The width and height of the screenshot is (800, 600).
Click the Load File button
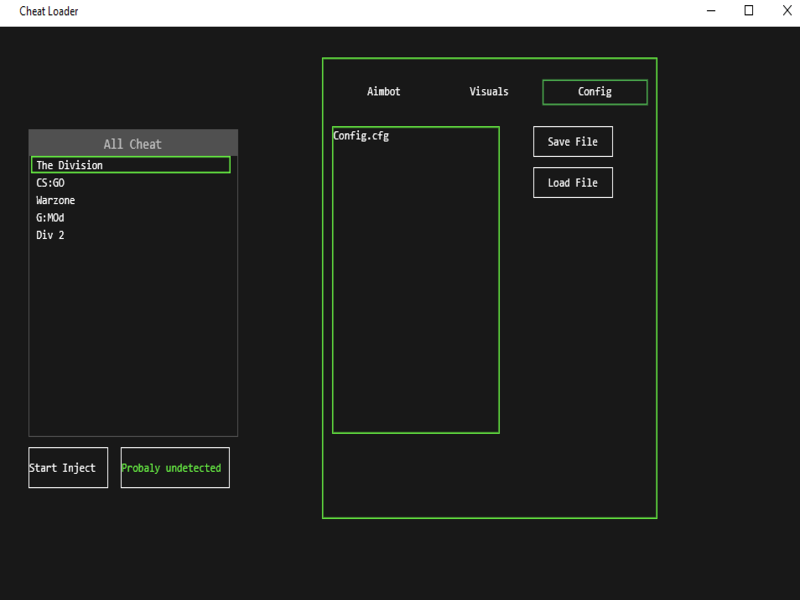tap(573, 183)
